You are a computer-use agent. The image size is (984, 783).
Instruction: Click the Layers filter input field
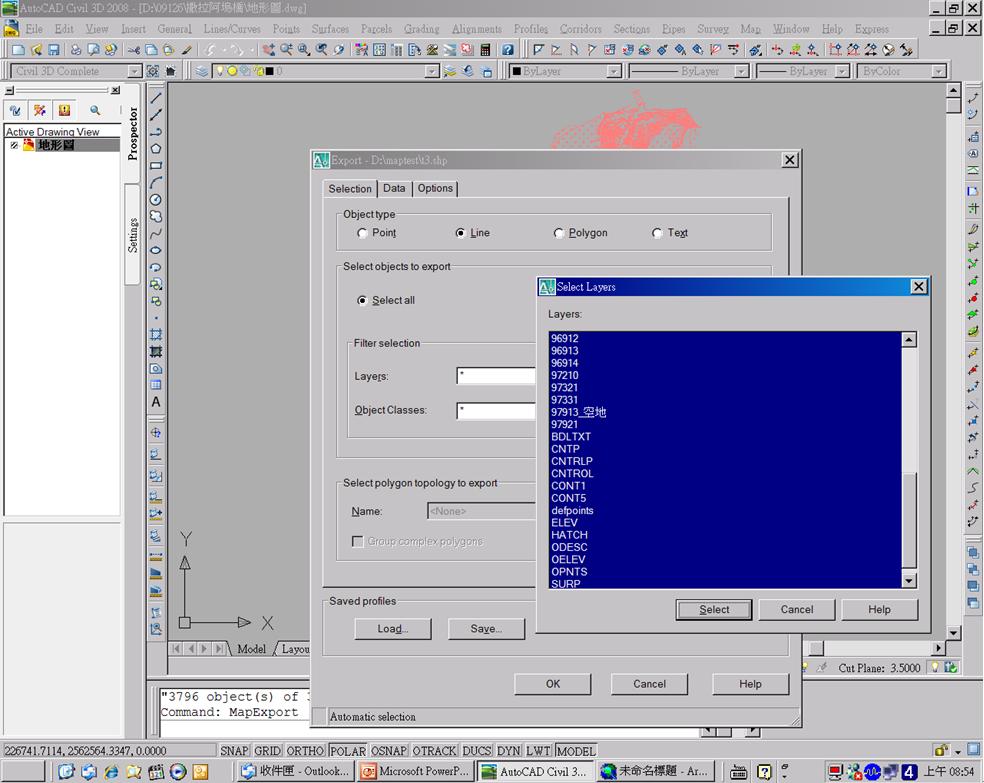[x=496, y=376]
